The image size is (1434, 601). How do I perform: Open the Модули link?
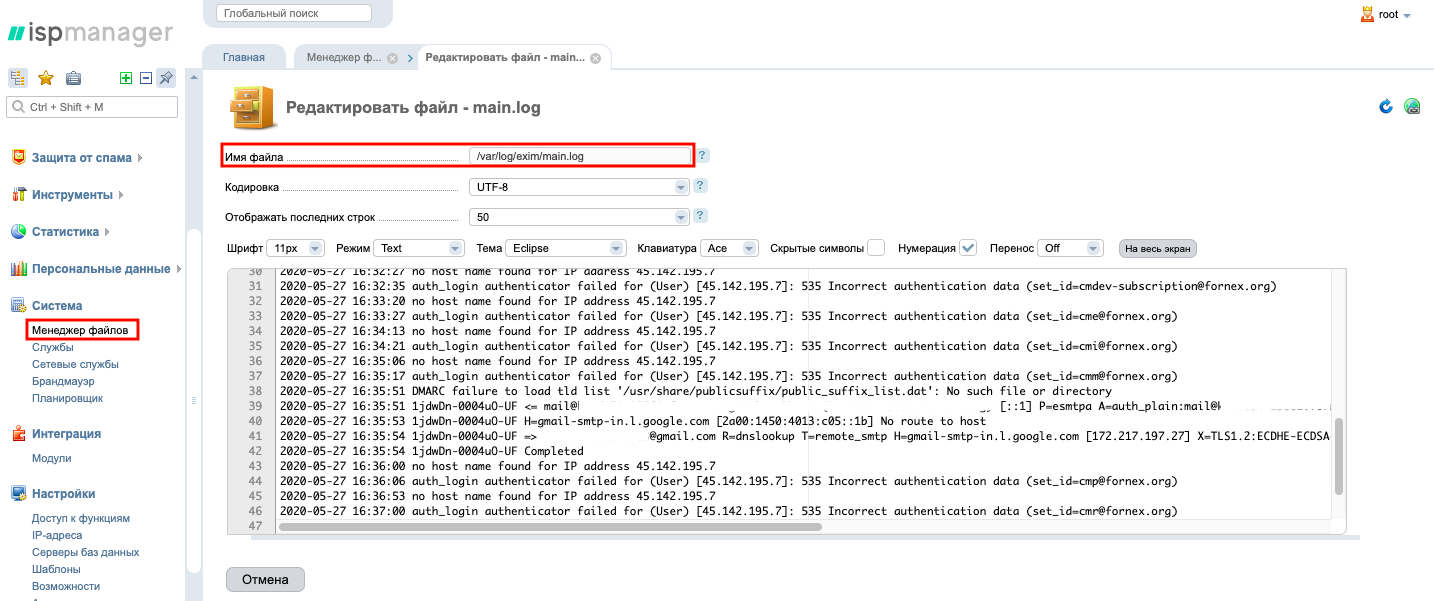[51, 458]
